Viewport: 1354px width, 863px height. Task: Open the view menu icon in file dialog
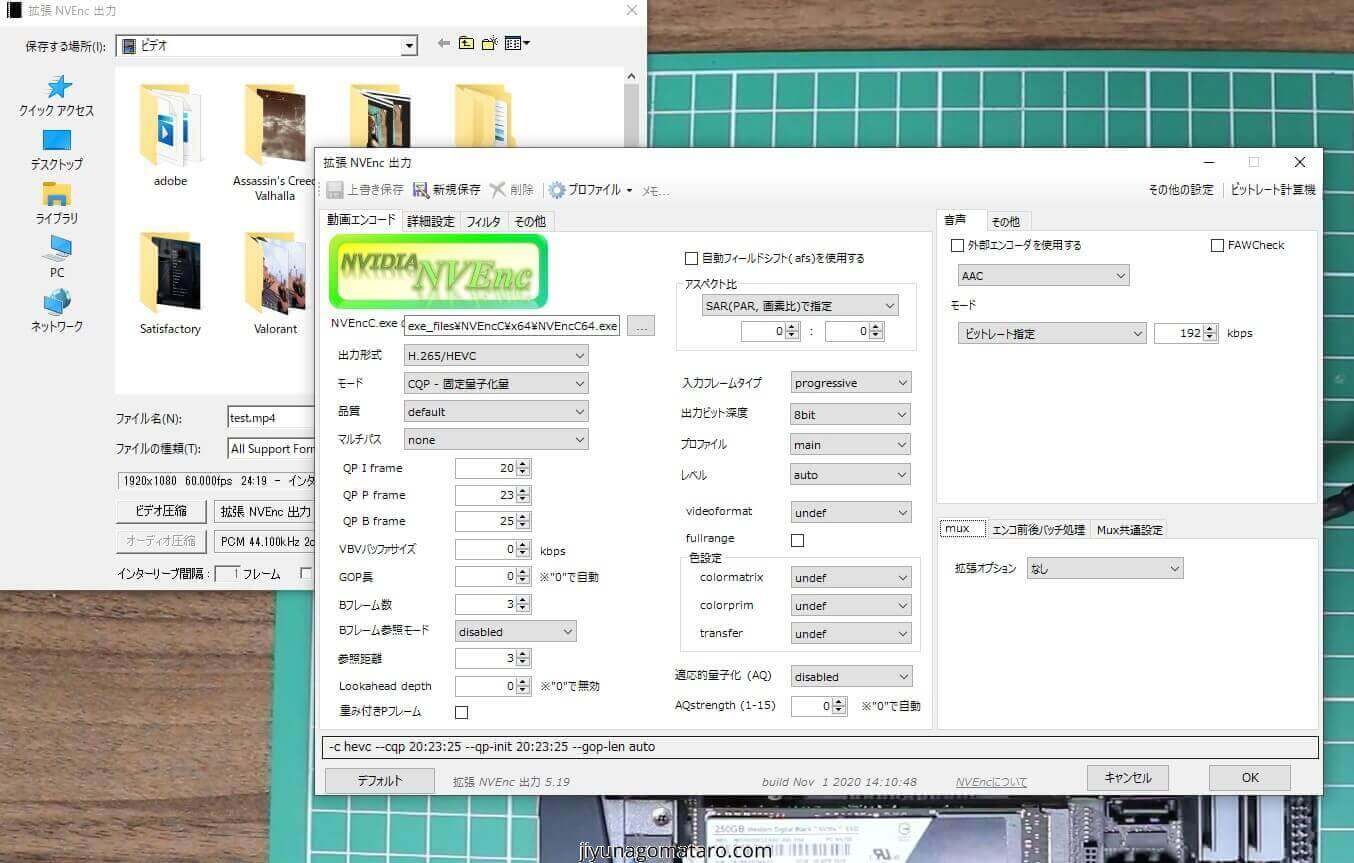[x=517, y=44]
